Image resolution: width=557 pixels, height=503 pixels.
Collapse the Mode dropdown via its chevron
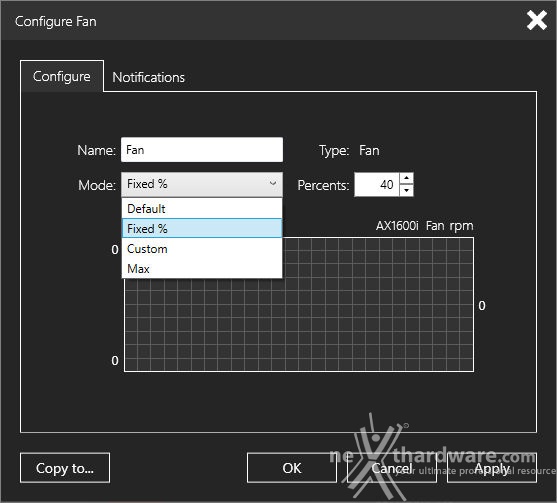click(273, 184)
